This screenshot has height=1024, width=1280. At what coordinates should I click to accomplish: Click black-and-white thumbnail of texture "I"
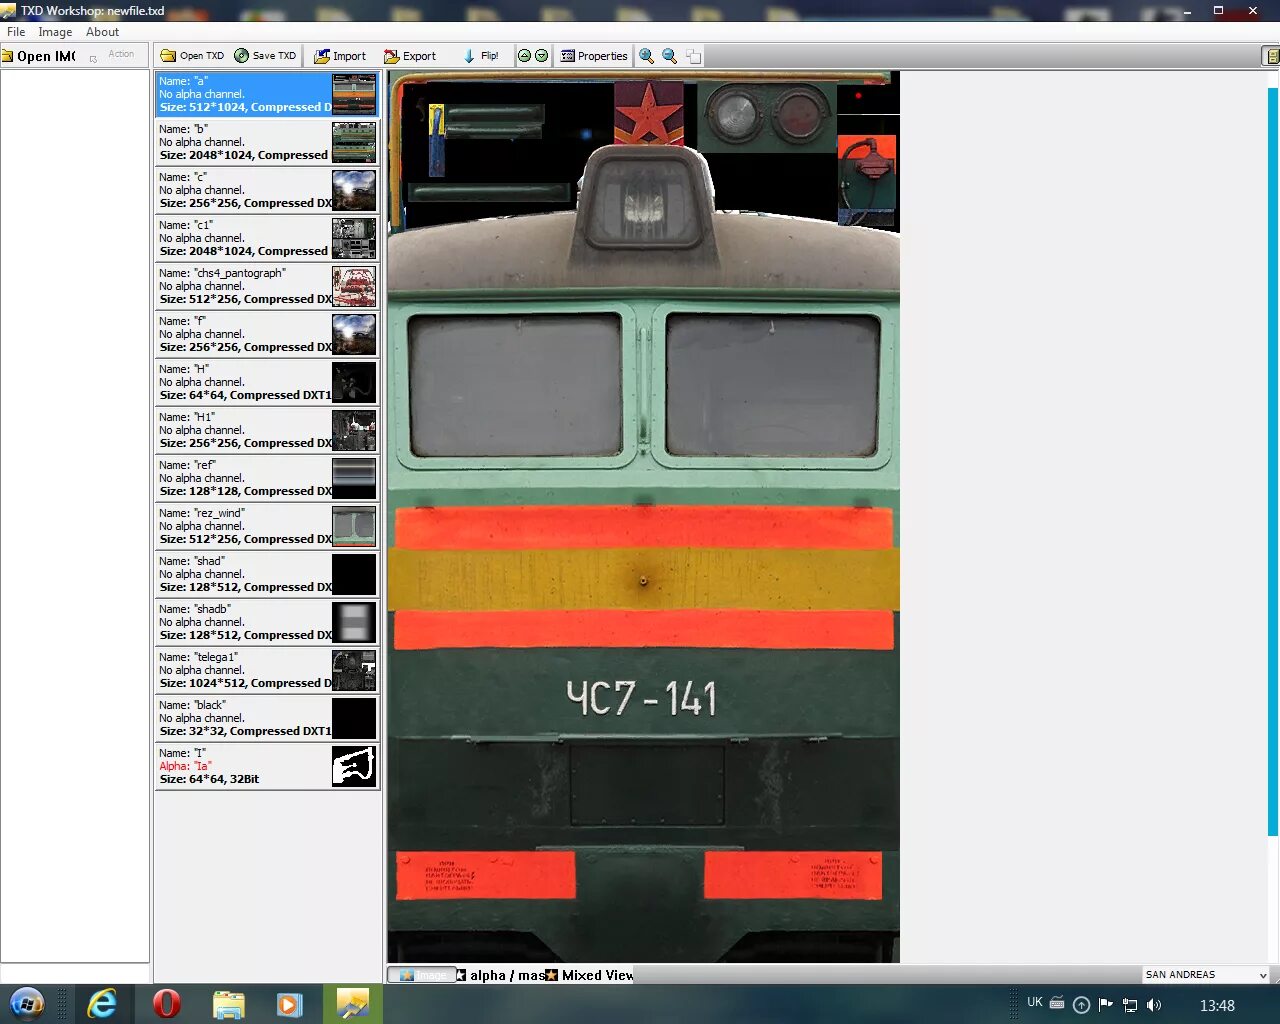coord(354,766)
